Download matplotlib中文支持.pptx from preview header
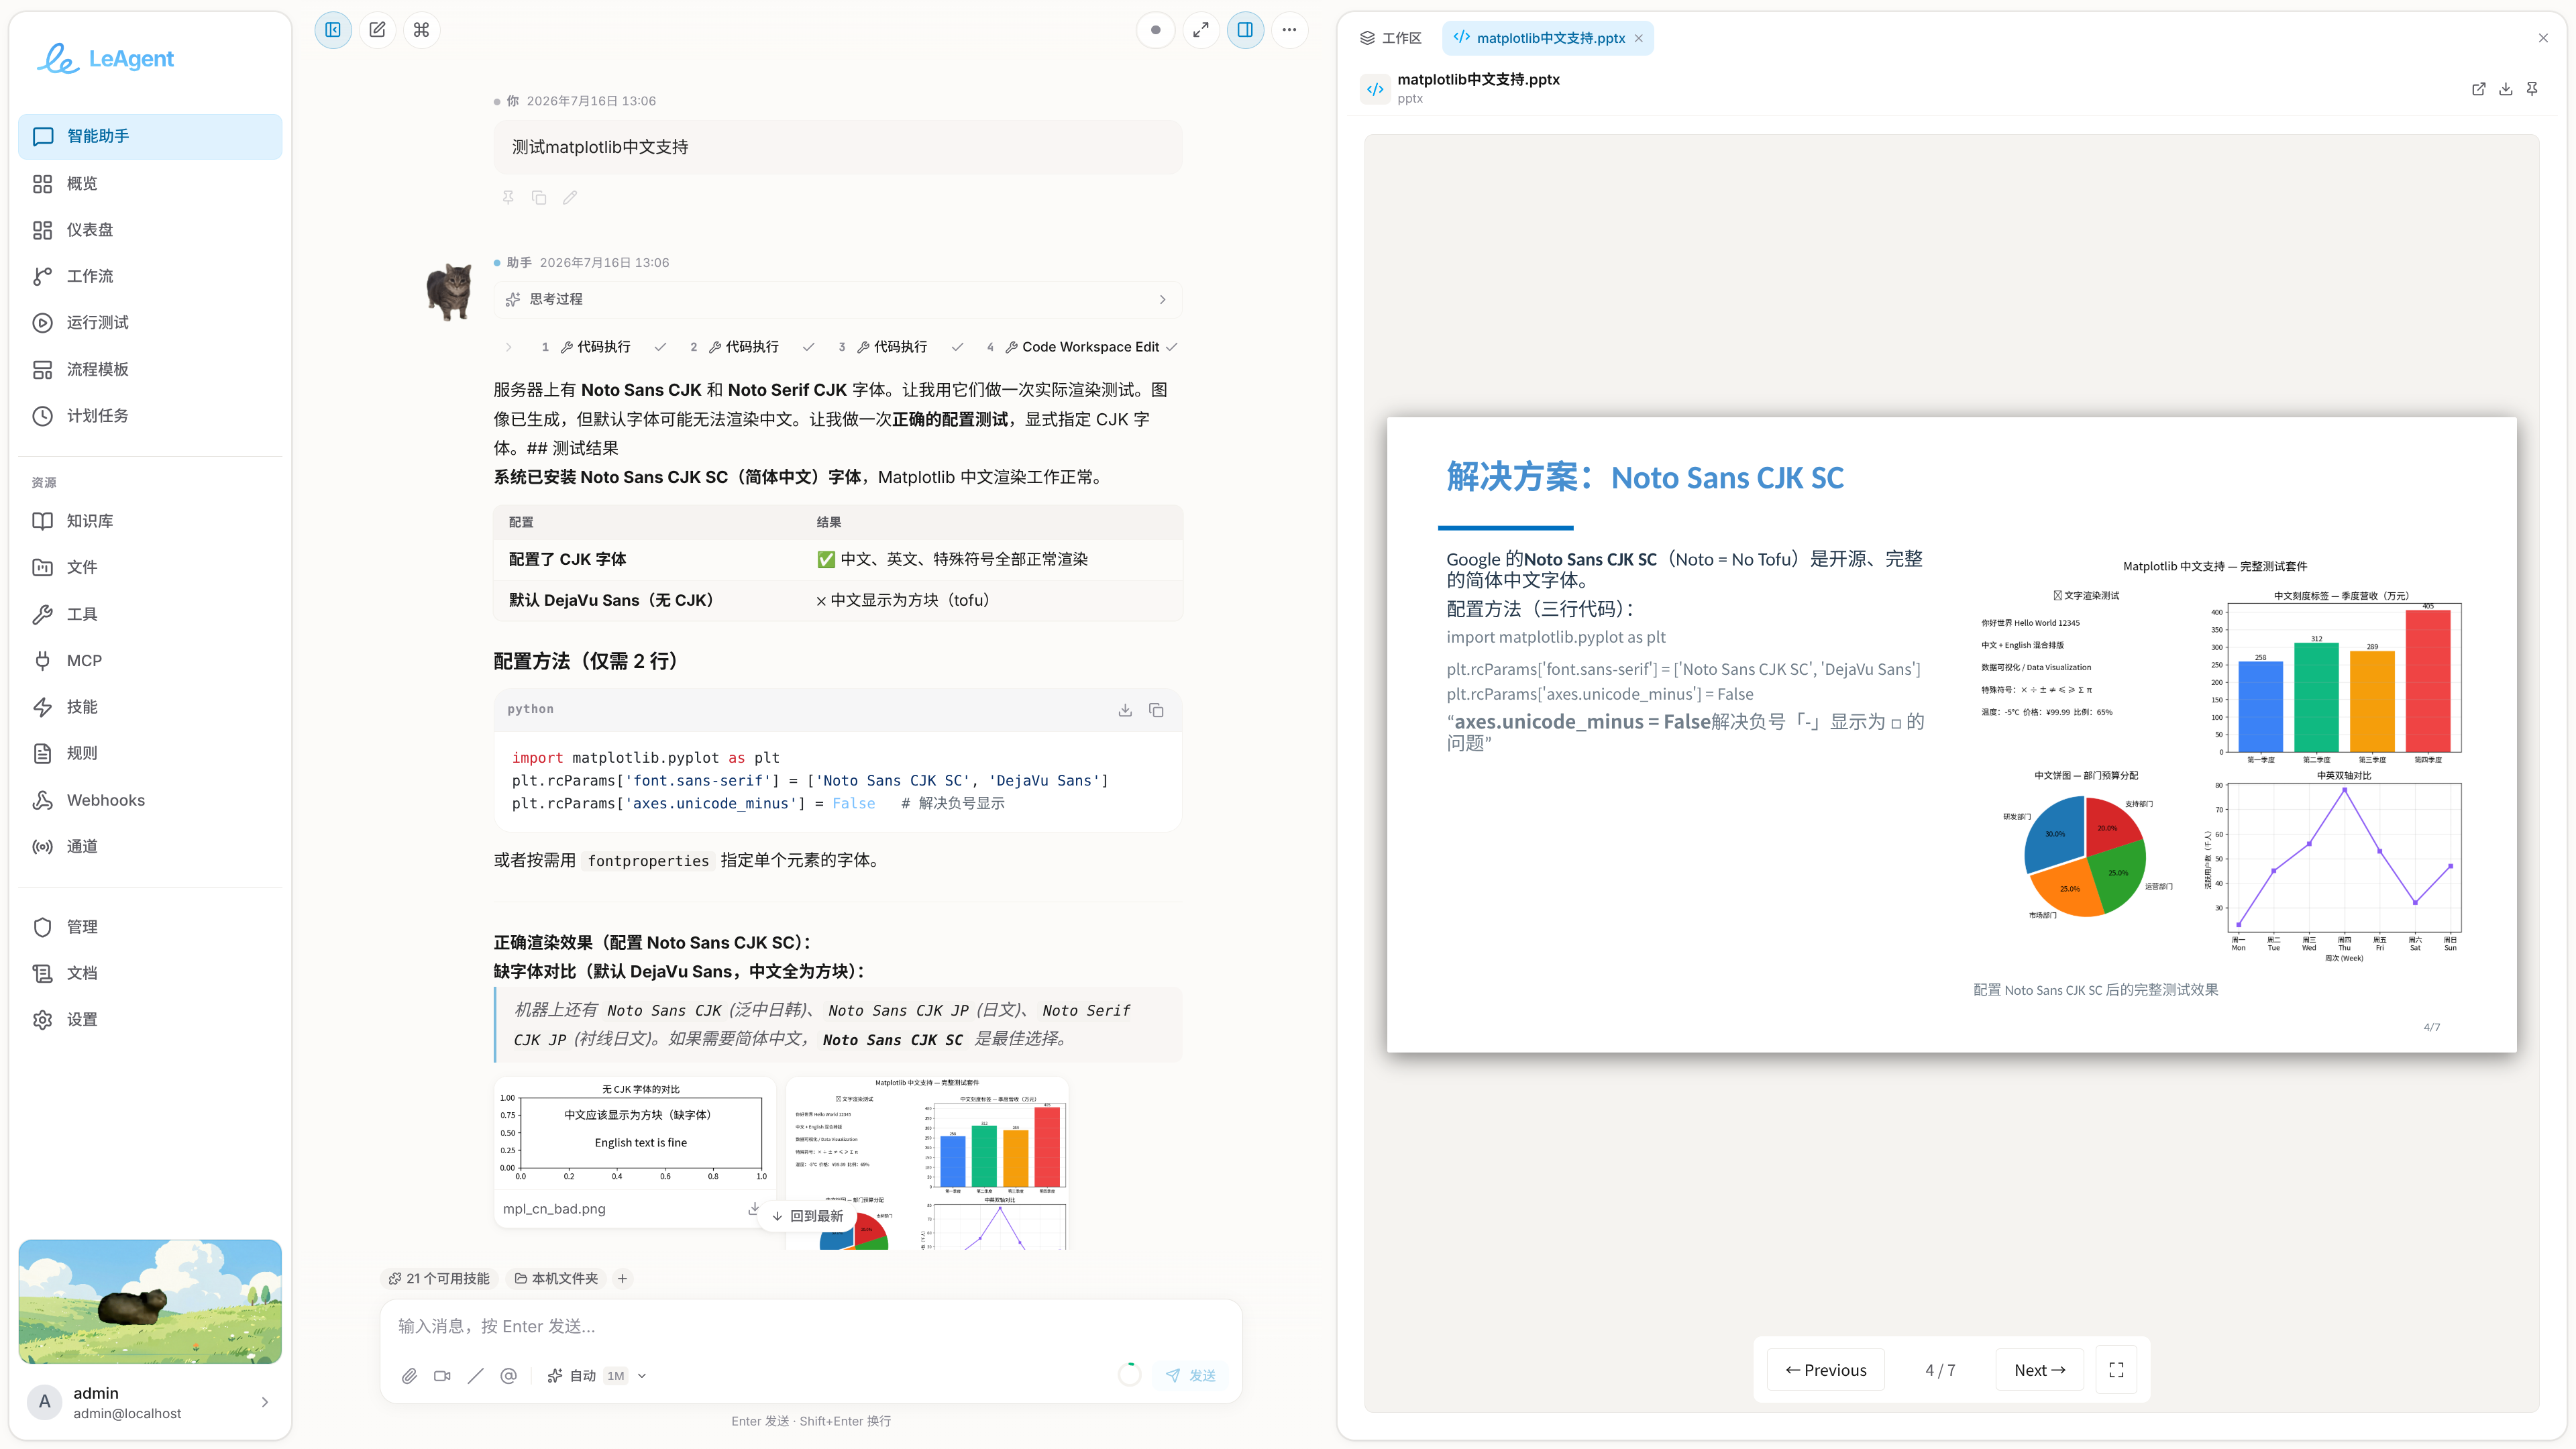Screen dimensions: 2576x1449 [x=2506, y=89]
